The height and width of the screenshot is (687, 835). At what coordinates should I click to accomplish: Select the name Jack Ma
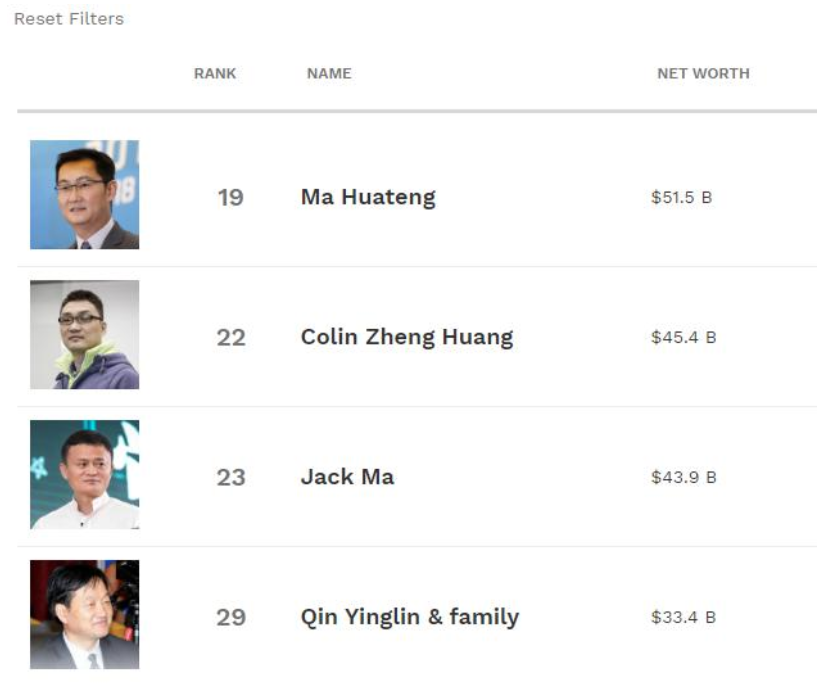(x=347, y=477)
